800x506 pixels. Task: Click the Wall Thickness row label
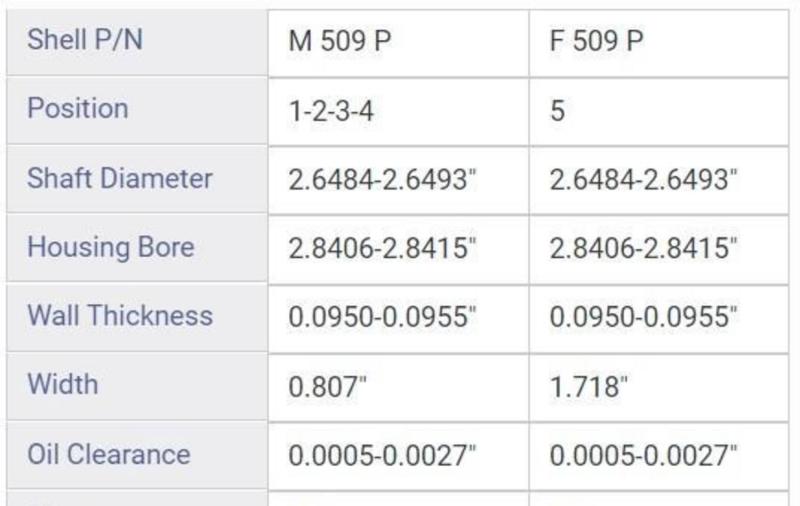point(120,315)
